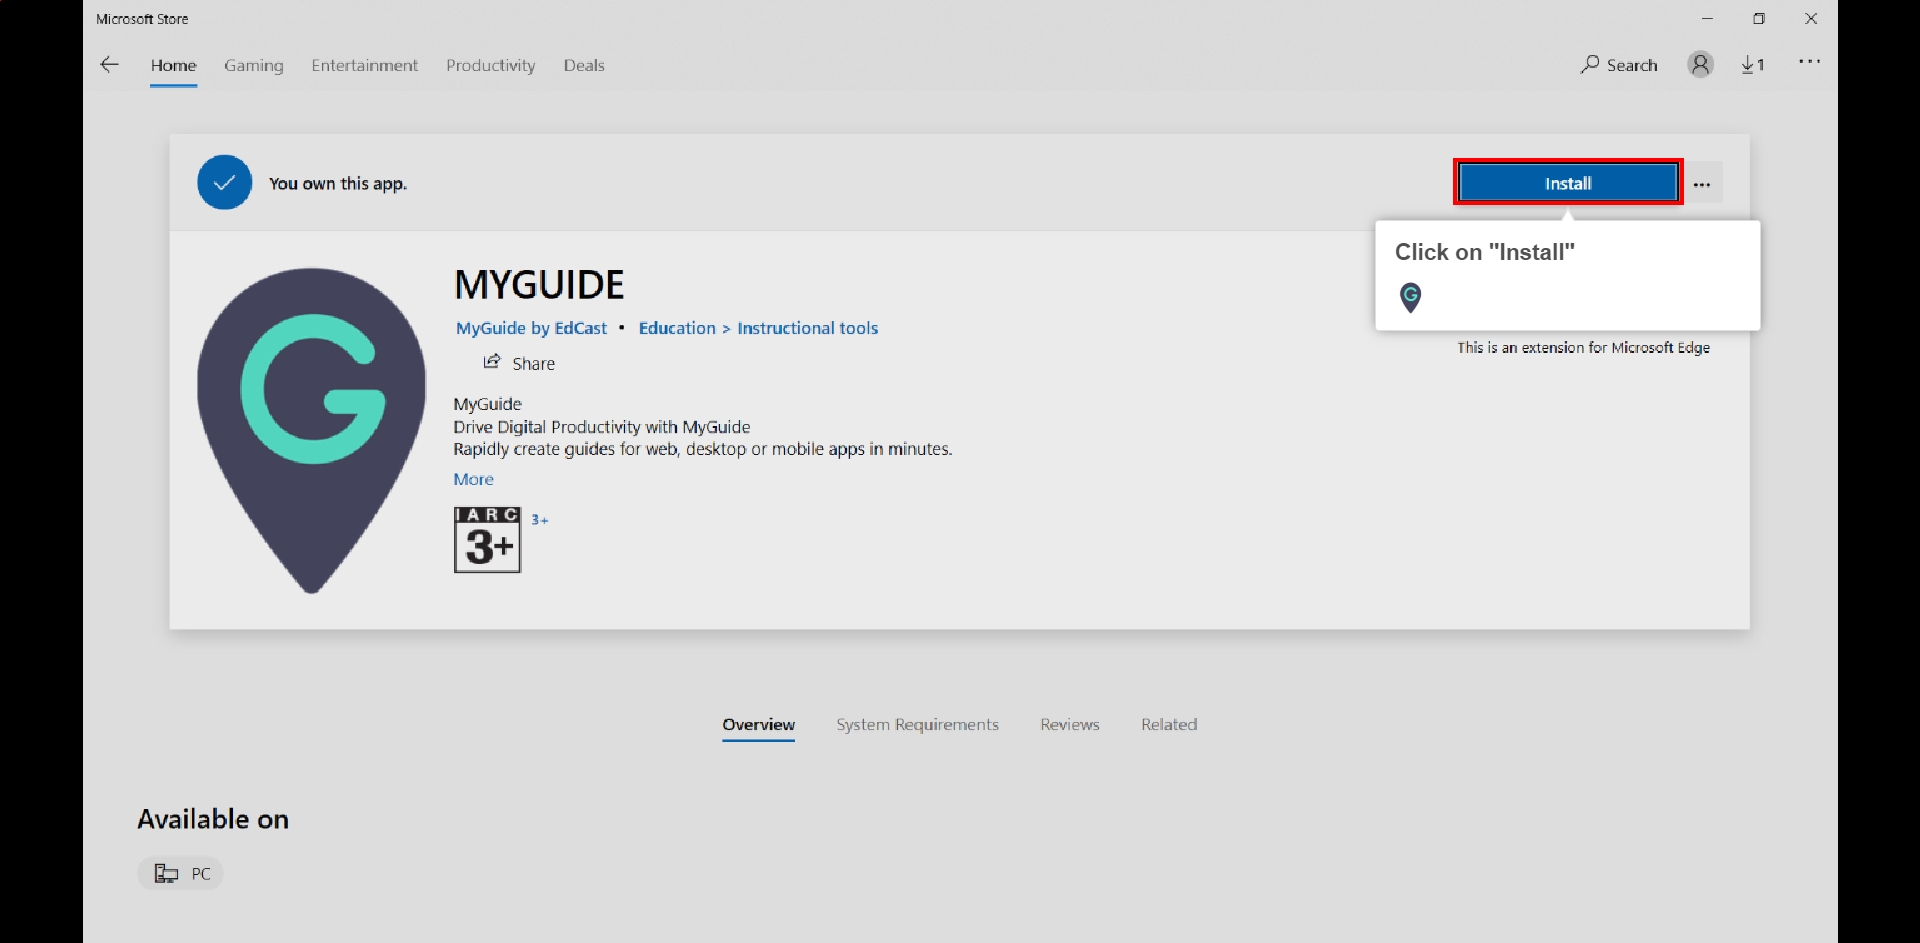Open the Gaming tab
The height and width of the screenshot is (943, 1920).
click(254, 66)
